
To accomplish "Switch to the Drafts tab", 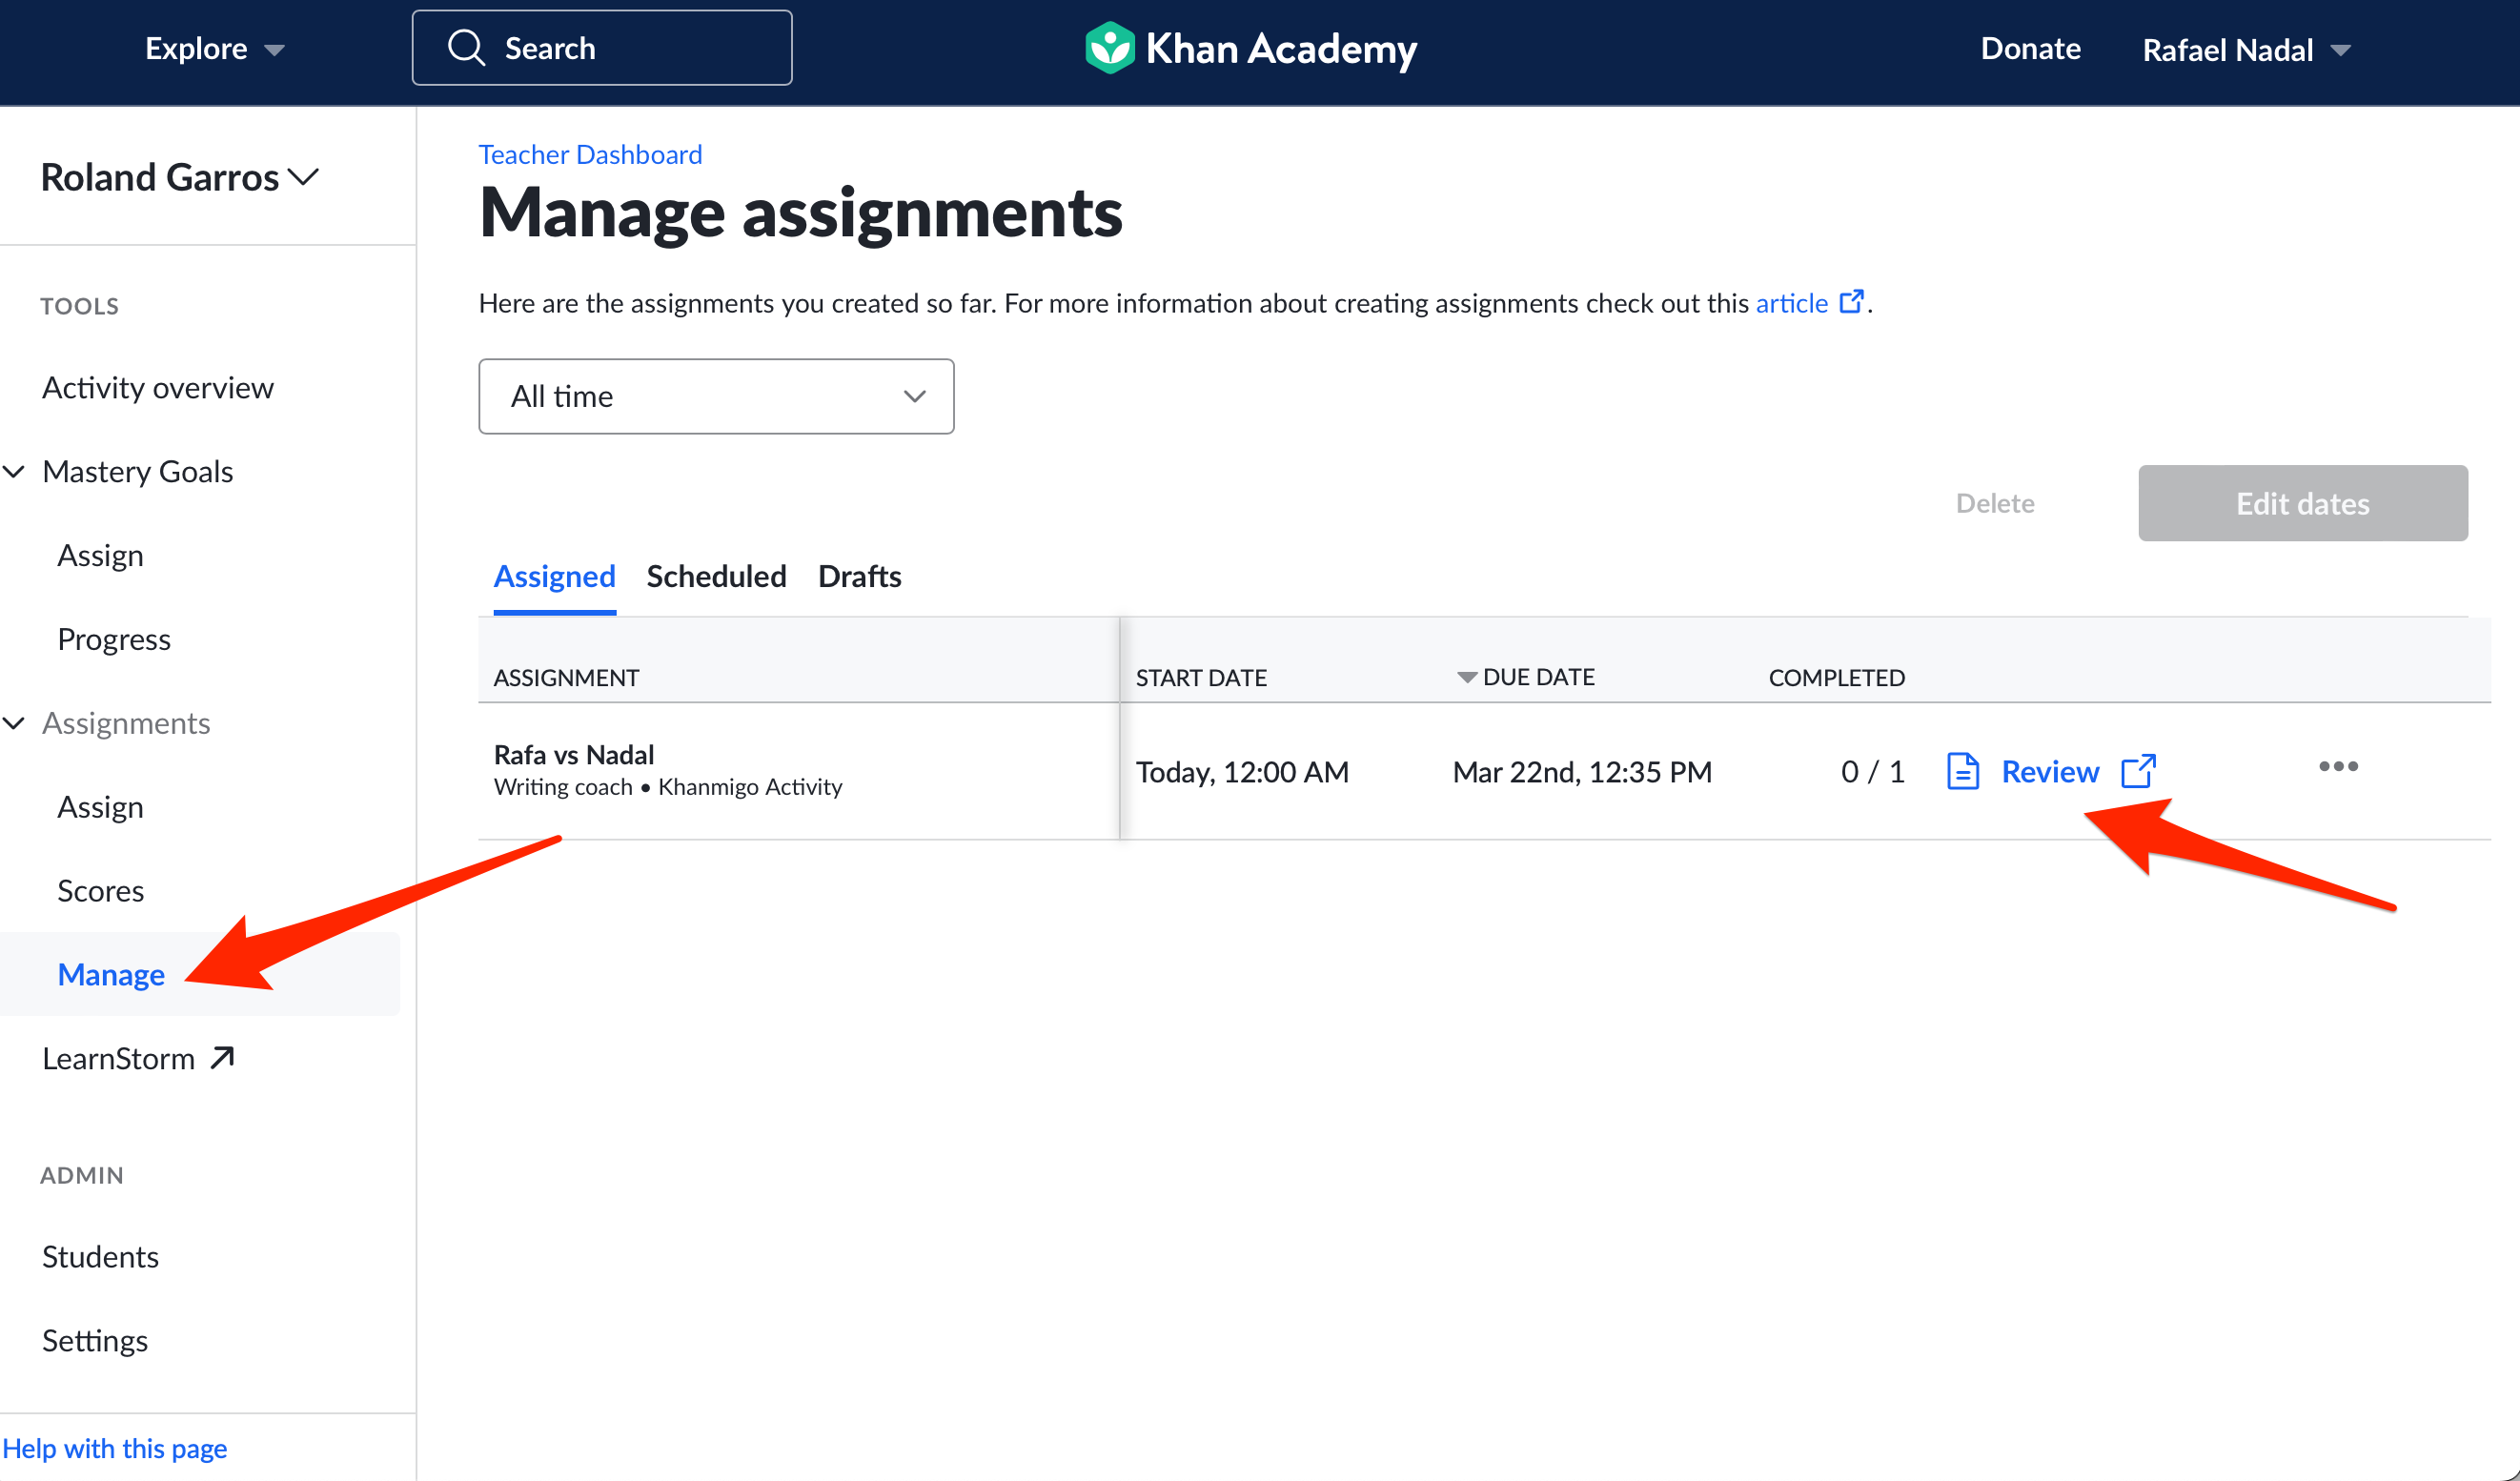I will [x=859, y=576].
